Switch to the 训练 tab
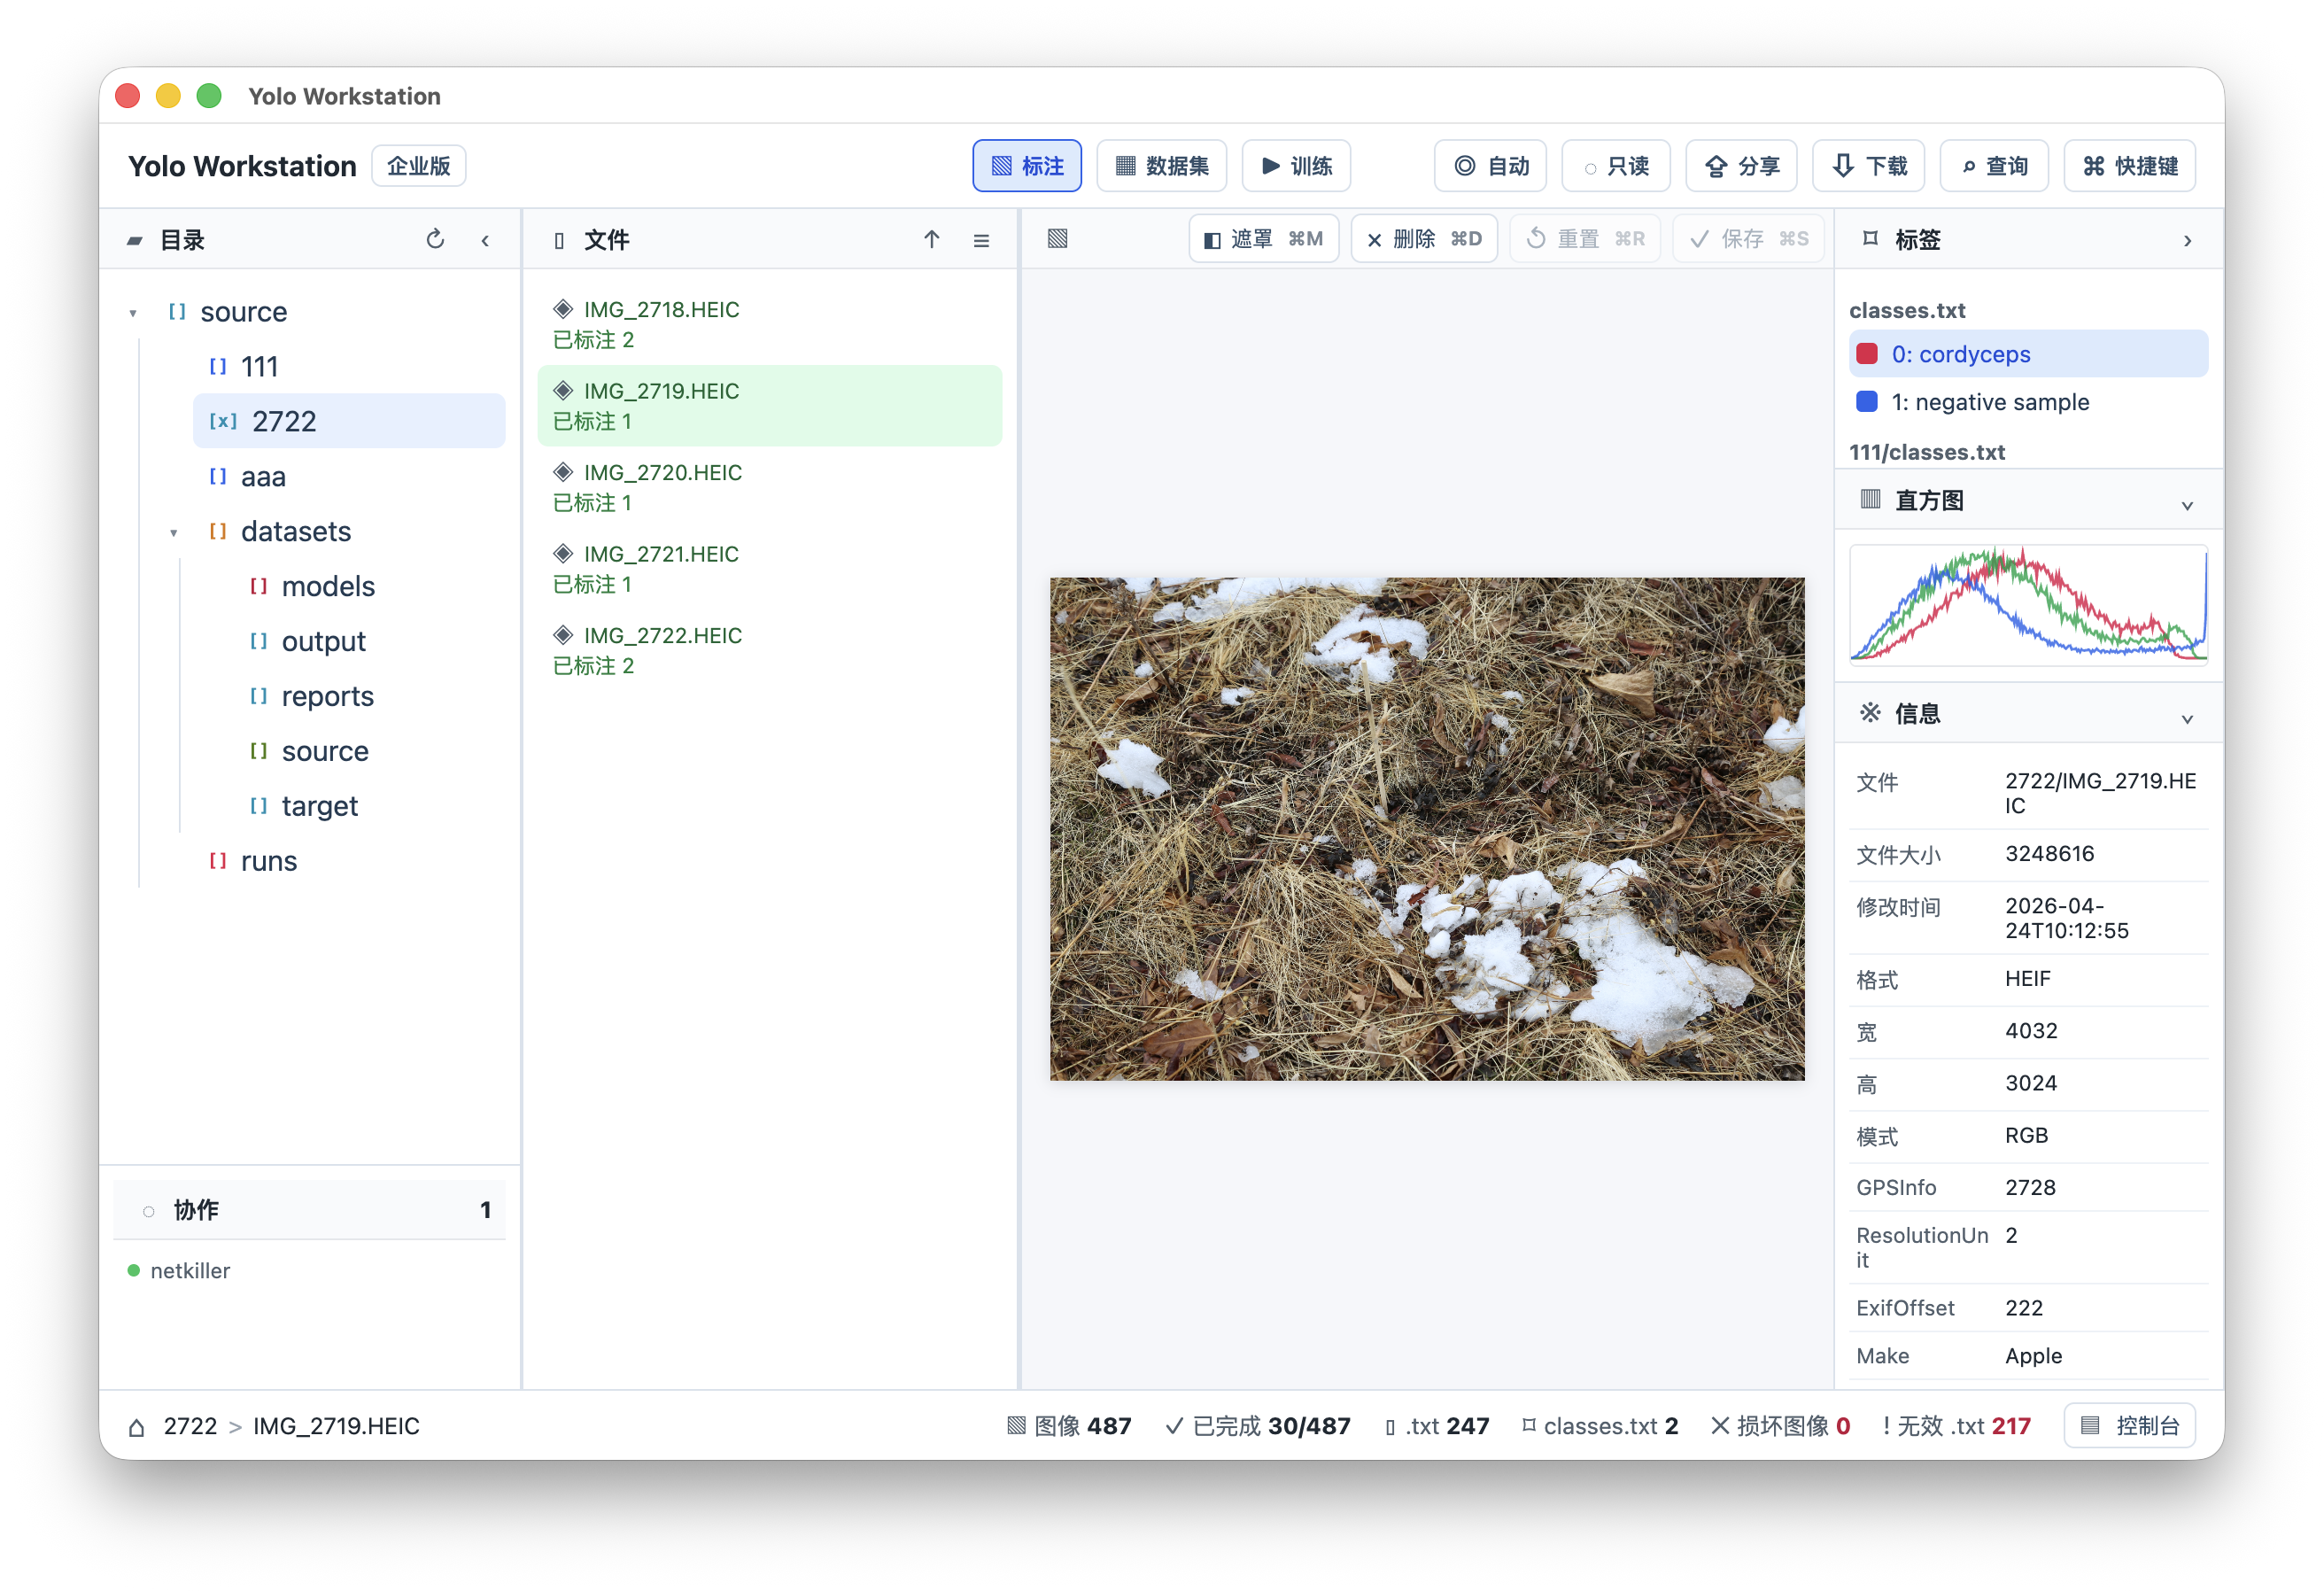The width and height of the screenshot is (2324, 1591). (1296, 166)
